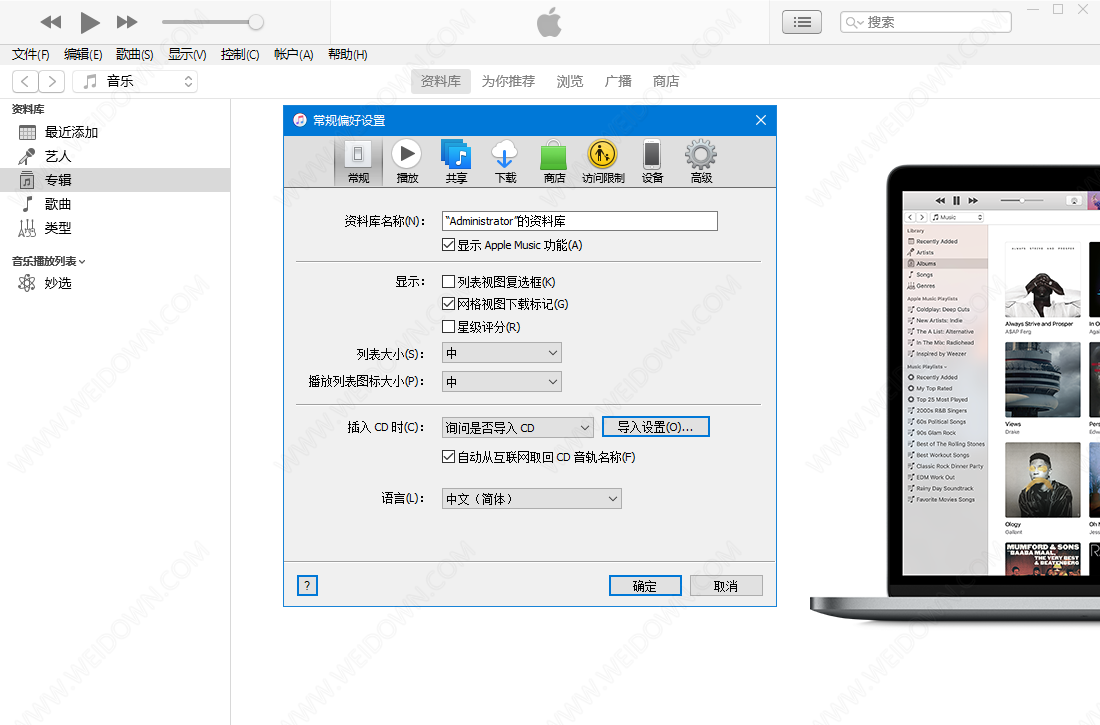Open the 帮助 menu
This screenshot has height=725, width=1100.
pos(347,55)
